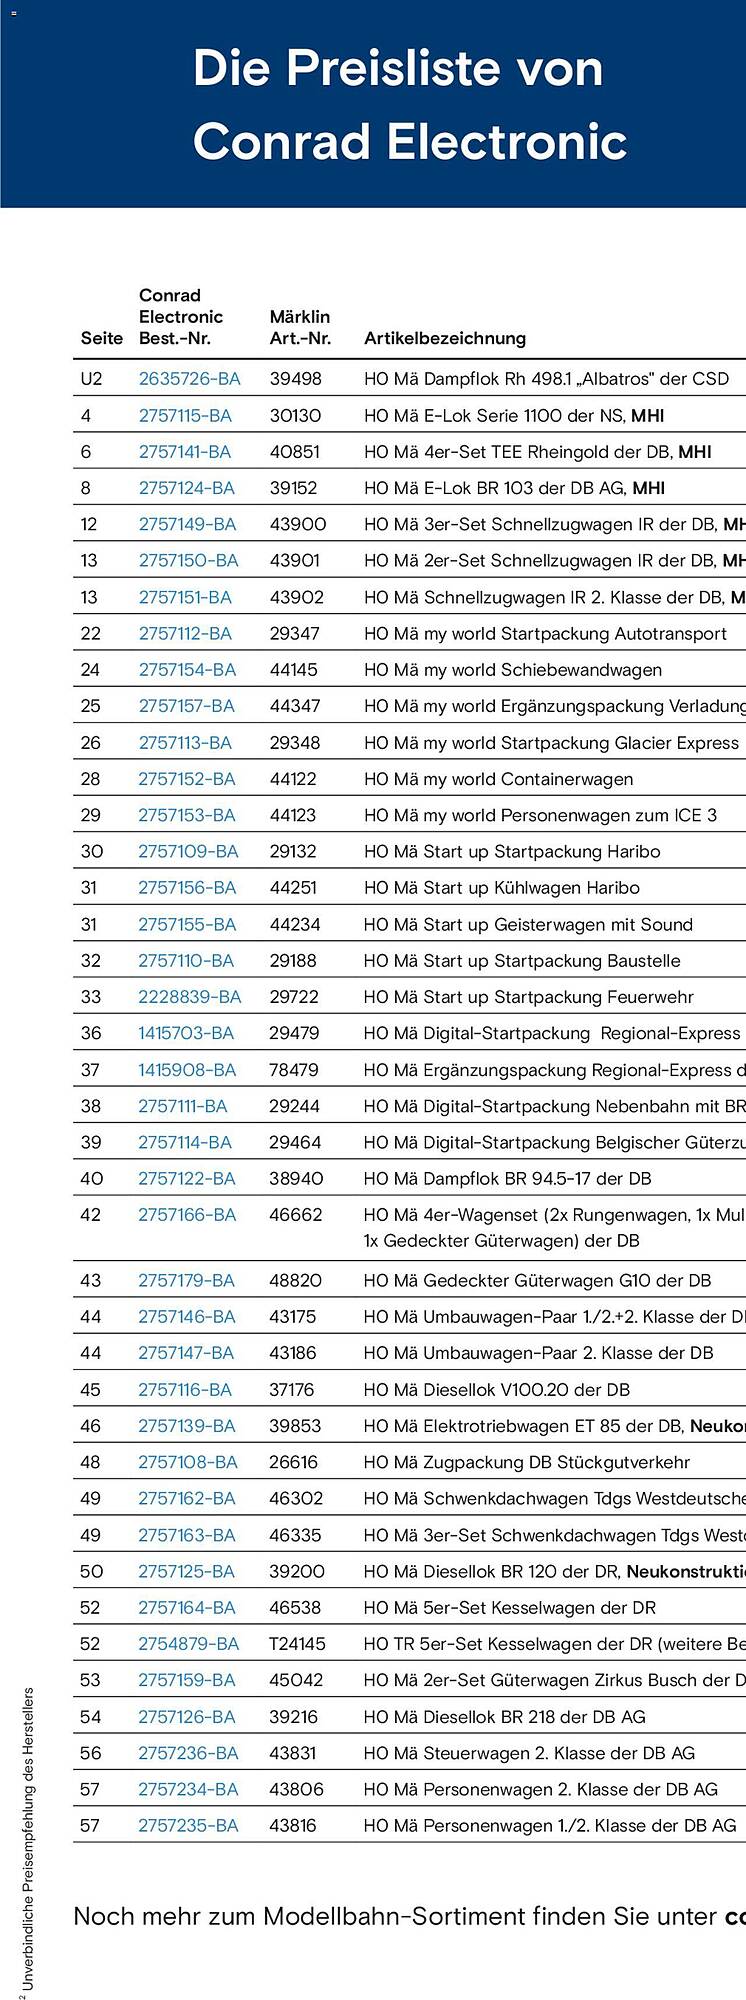Screen dimensions: 746x2000
Task: Click the 'Conrad Electronic Best.-Nr.' column header
Action: [x=181, y=317]
